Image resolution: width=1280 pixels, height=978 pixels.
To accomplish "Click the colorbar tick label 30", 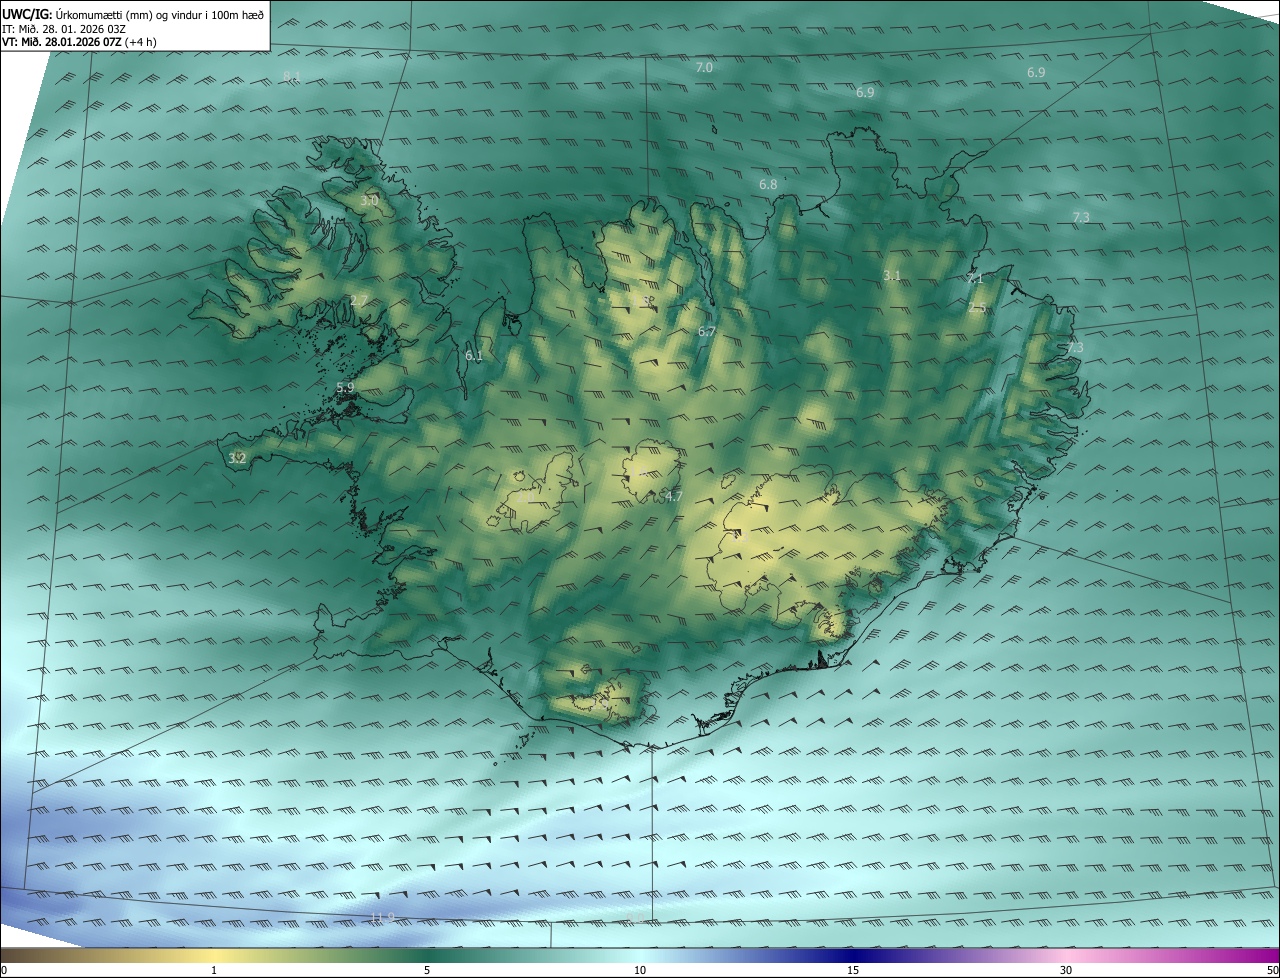I will (x=1066, y=970).
